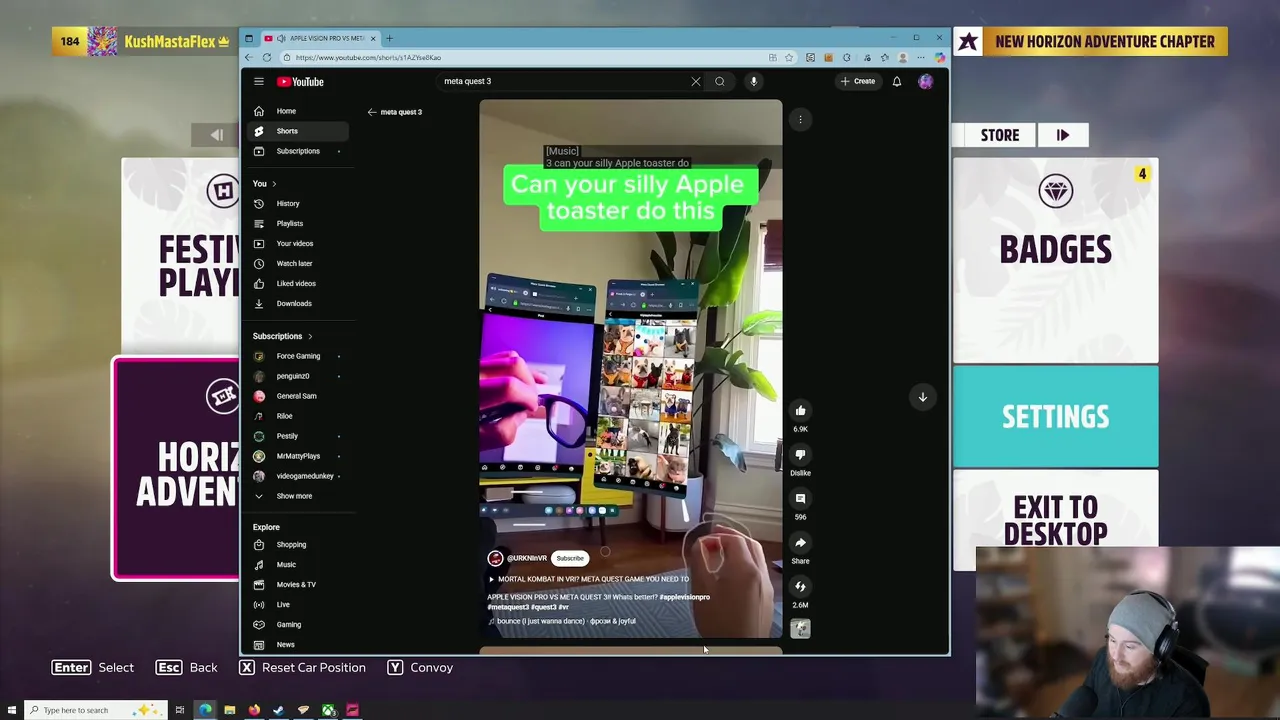1280x720 pixels.
Task: Open Force Gaming channel subscription
Action: (x=298, y=356)
